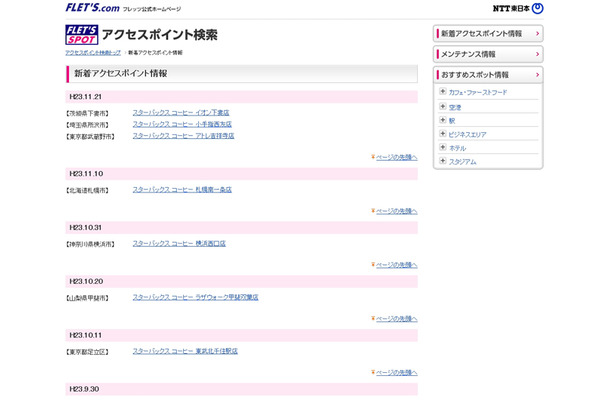This screenshot has height=400, width=610.
Task: Expand the 駅 plus icon
Action: 442,120
